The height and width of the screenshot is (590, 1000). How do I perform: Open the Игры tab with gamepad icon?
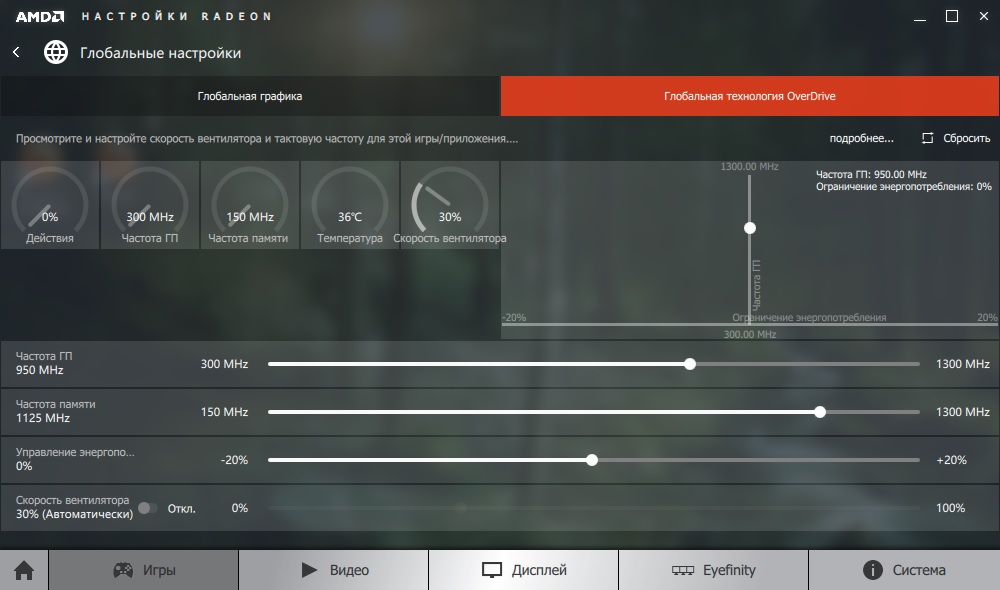coord(143,570)
